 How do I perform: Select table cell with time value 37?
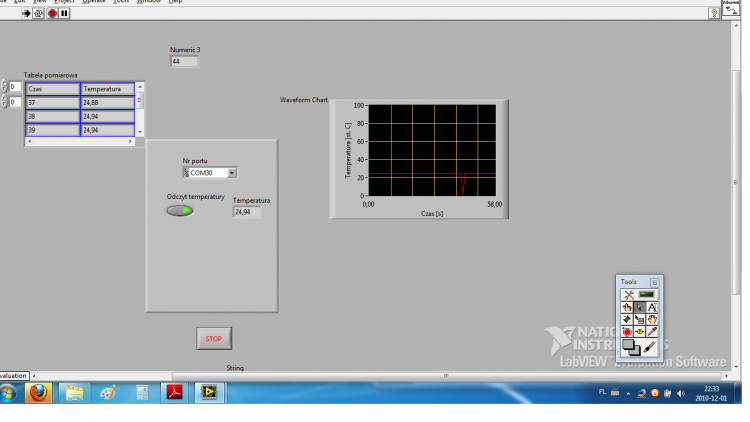[53, 103]
